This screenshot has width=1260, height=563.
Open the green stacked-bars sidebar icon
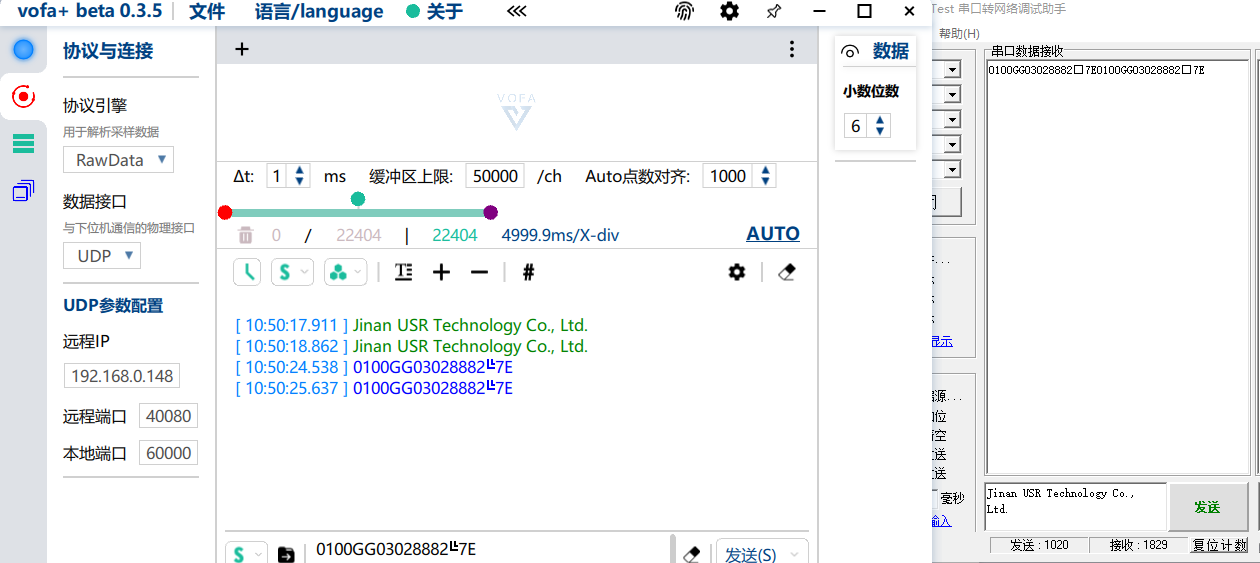[23, 144]
